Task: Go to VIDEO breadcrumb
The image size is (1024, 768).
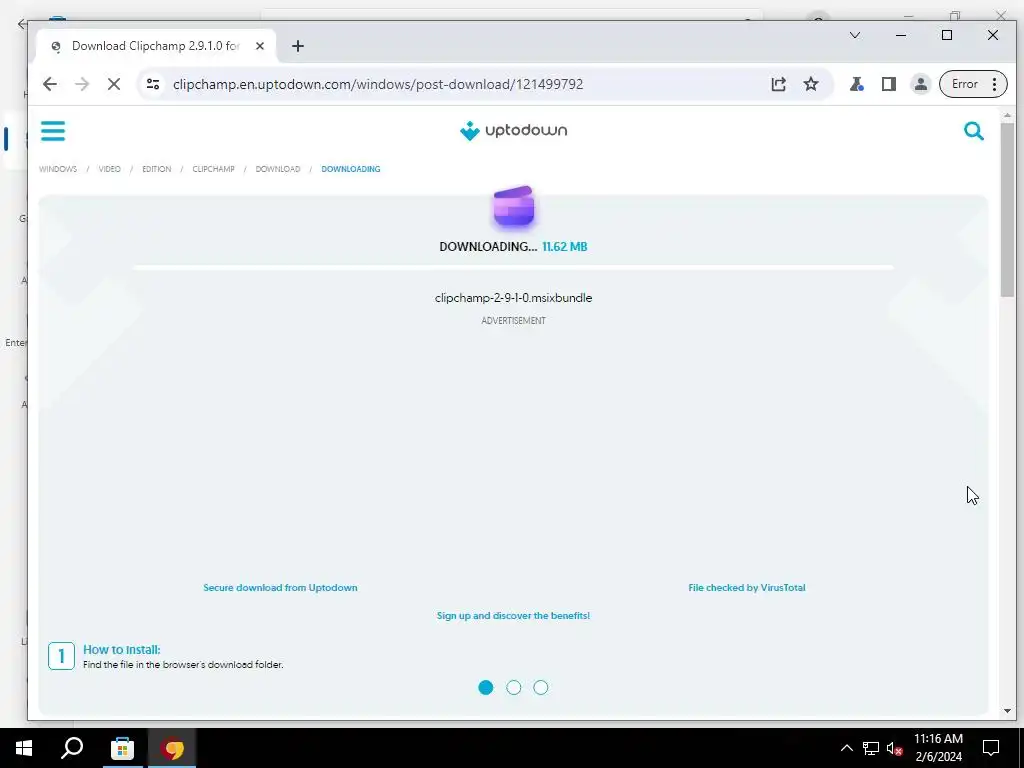Action: (x=110, y=169)
